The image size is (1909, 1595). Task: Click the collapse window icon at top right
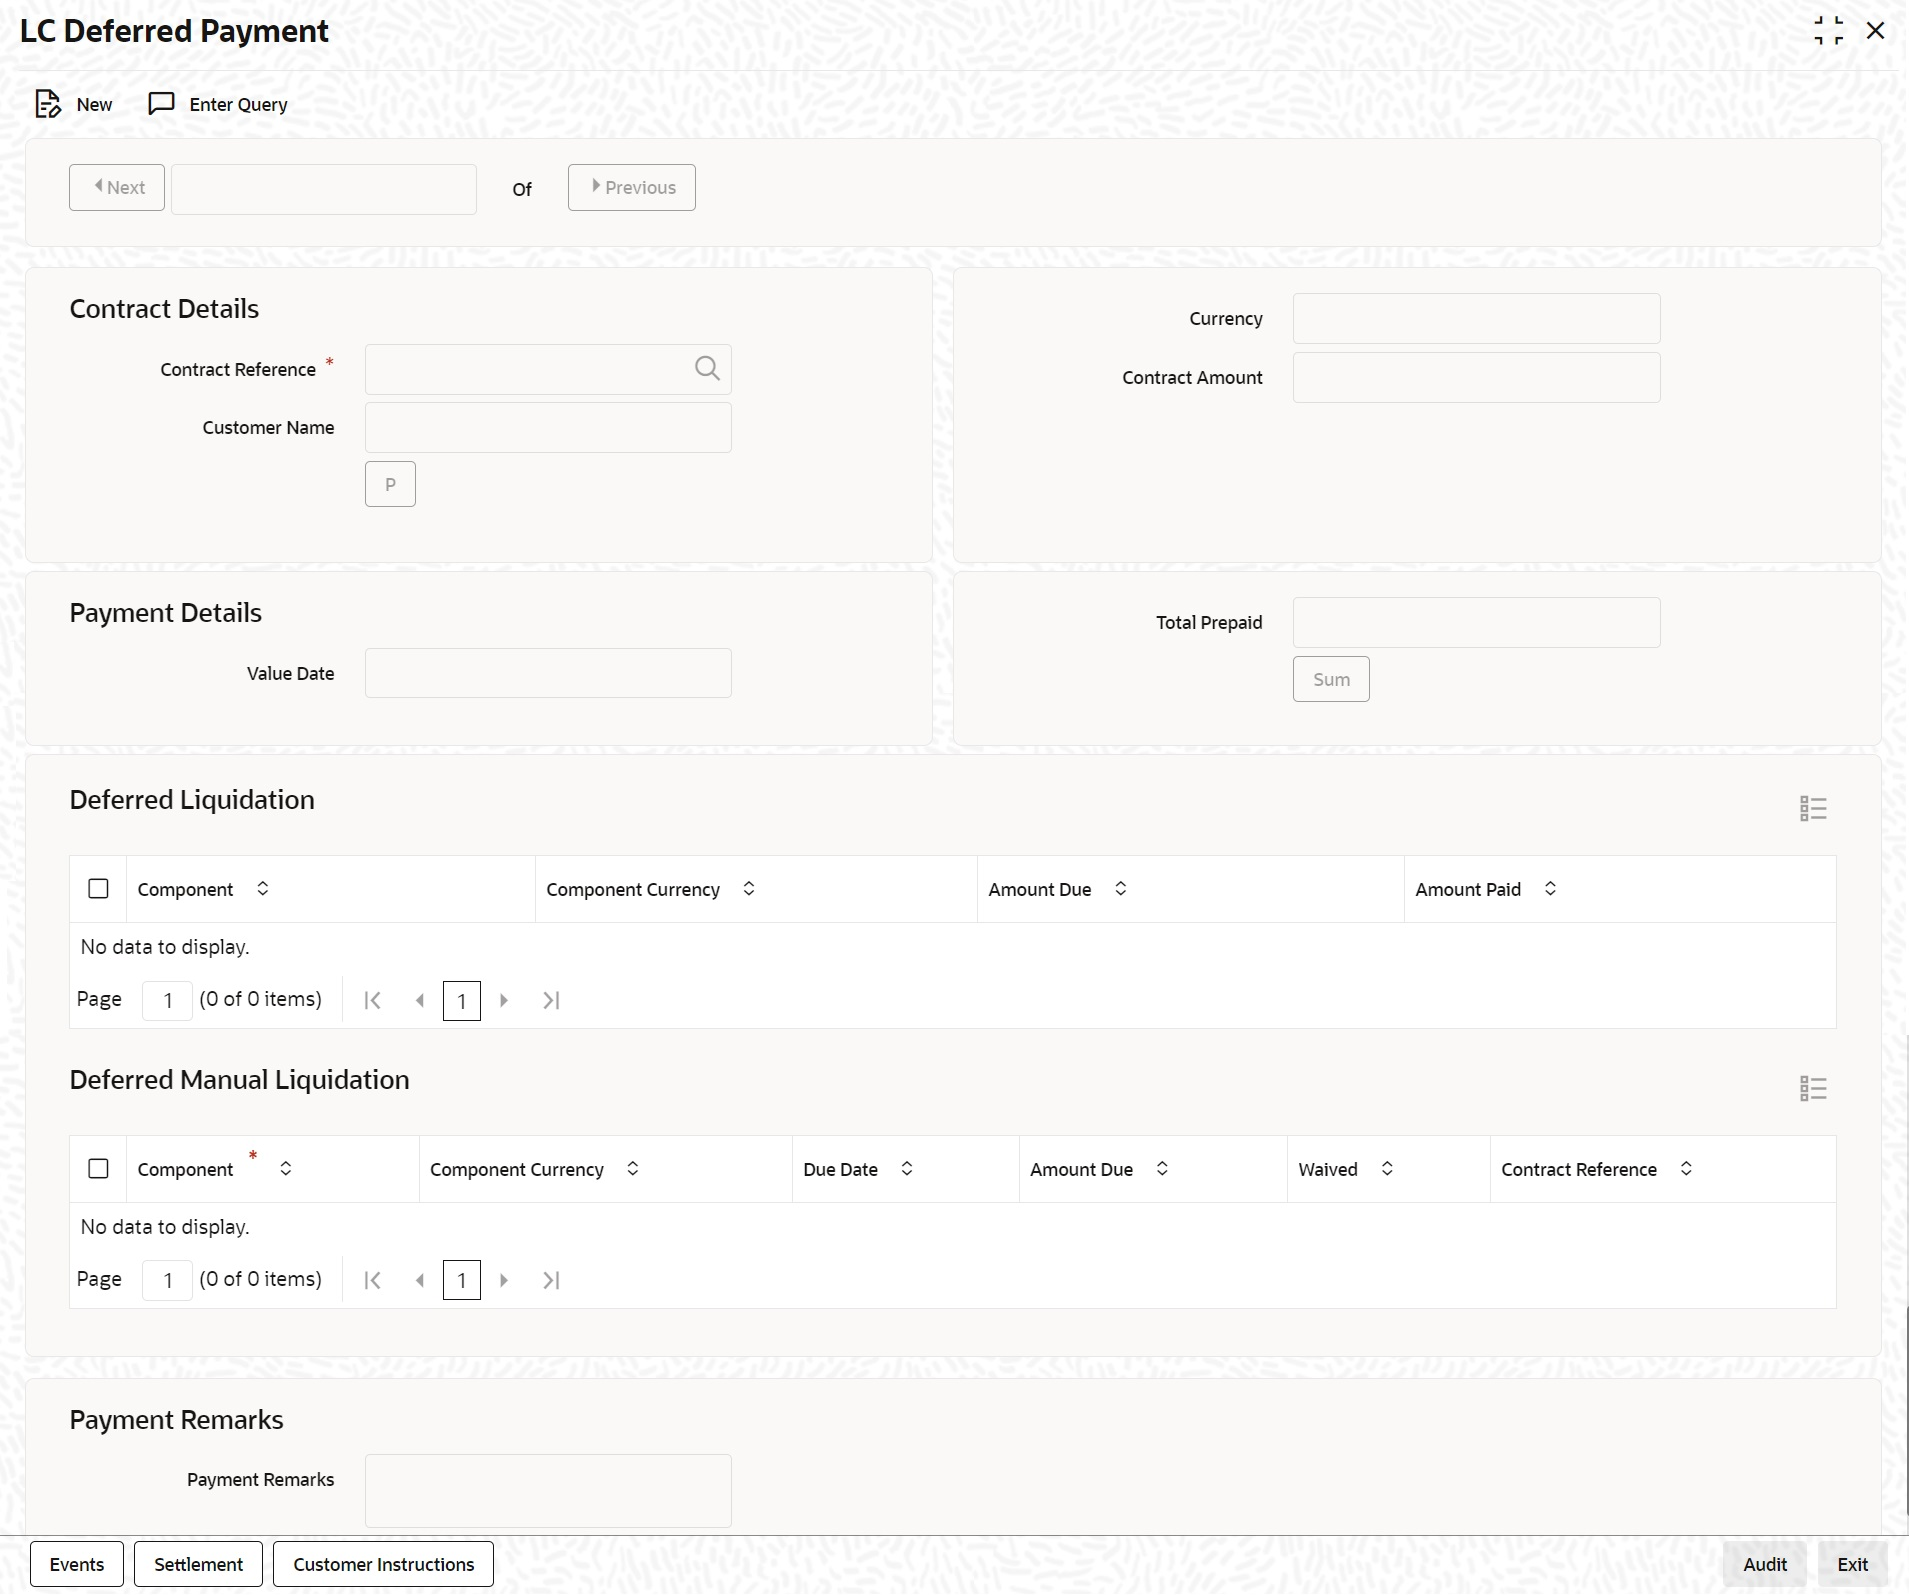click(x=1828, y=31)
